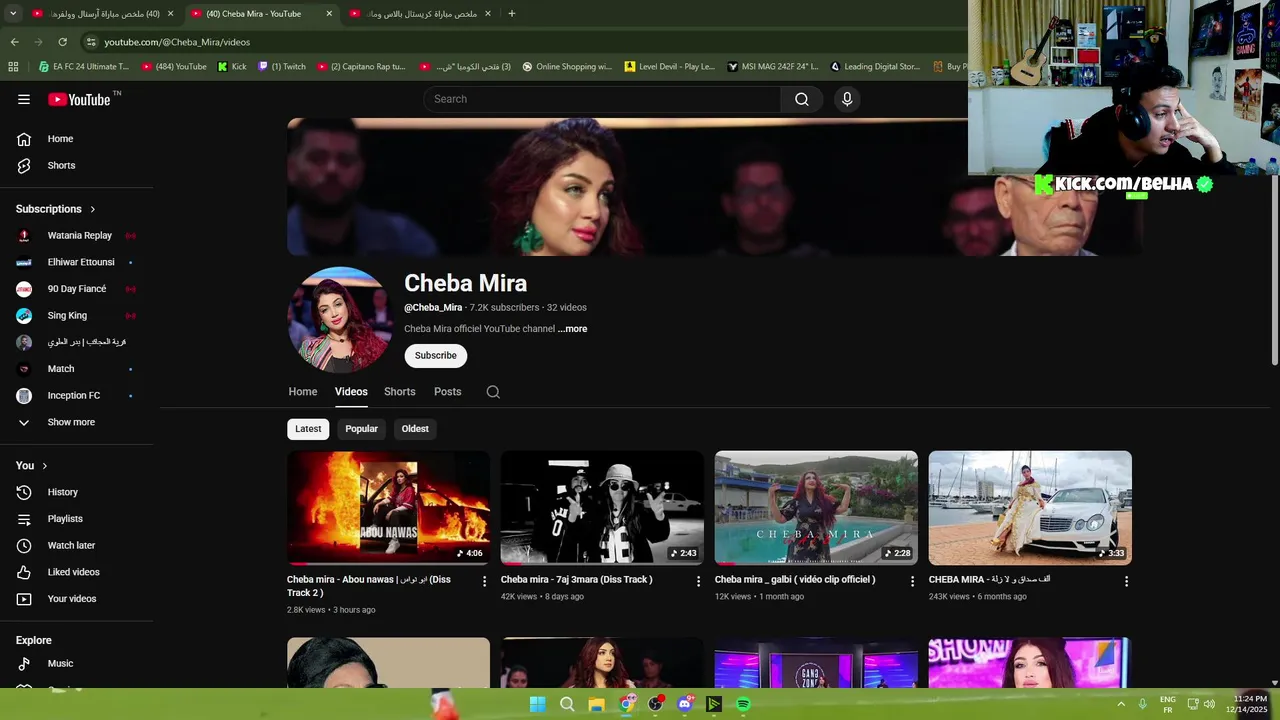
Task: Open Watania Replay subscription
Action: click(78, 236)
